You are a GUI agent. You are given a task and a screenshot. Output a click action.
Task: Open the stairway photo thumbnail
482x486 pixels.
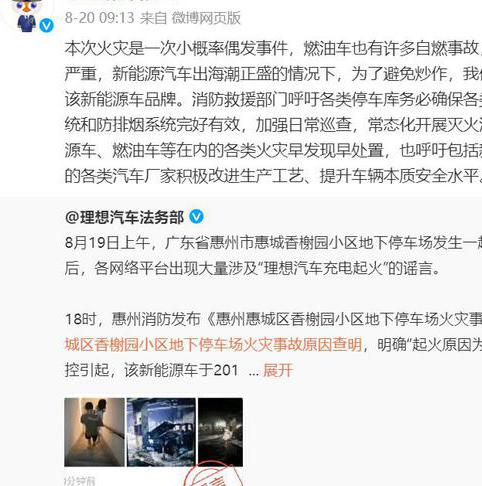click(x=94, y=432)
